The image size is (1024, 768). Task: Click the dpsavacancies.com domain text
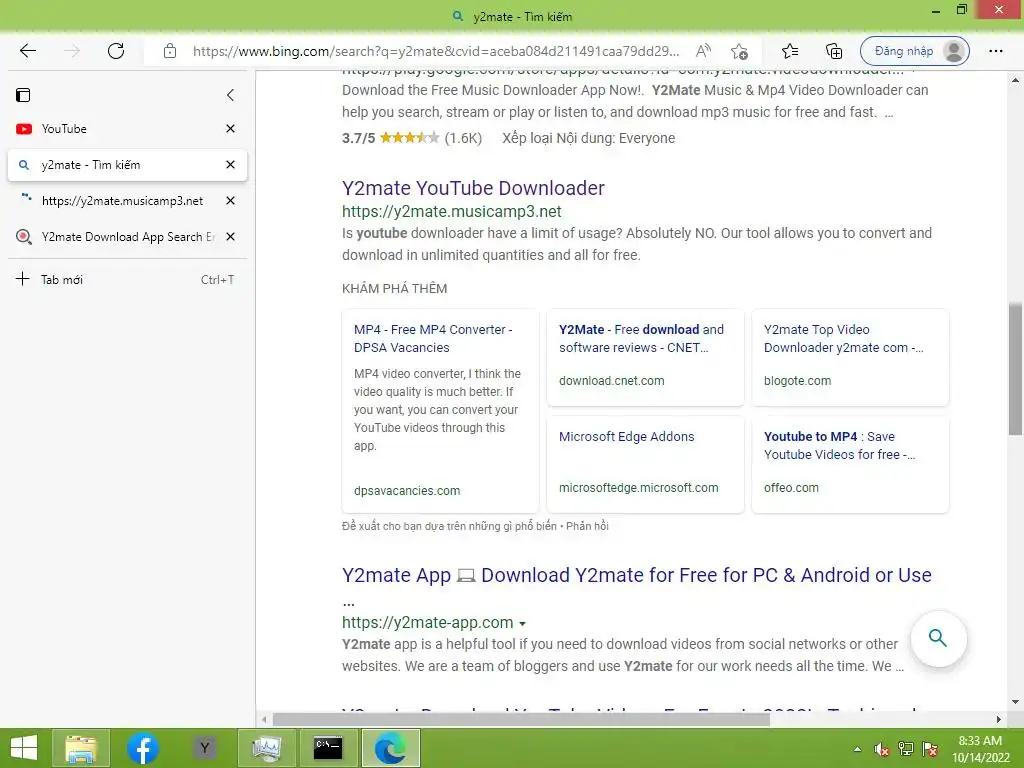407,491
